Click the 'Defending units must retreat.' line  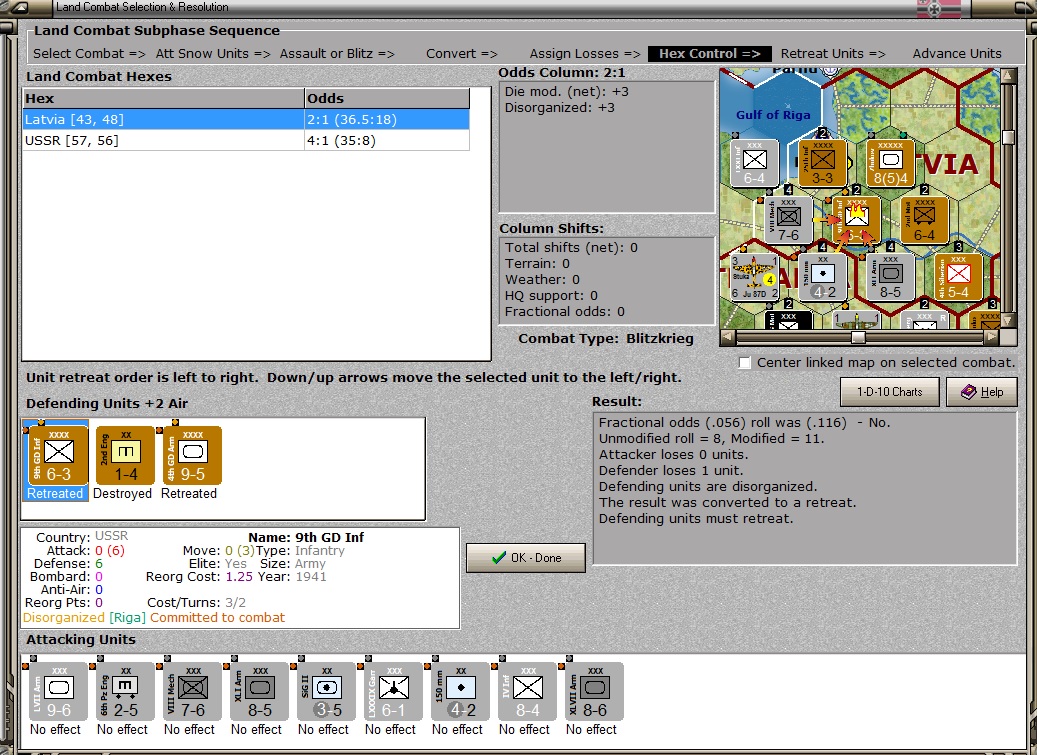(x=696, y=519)
